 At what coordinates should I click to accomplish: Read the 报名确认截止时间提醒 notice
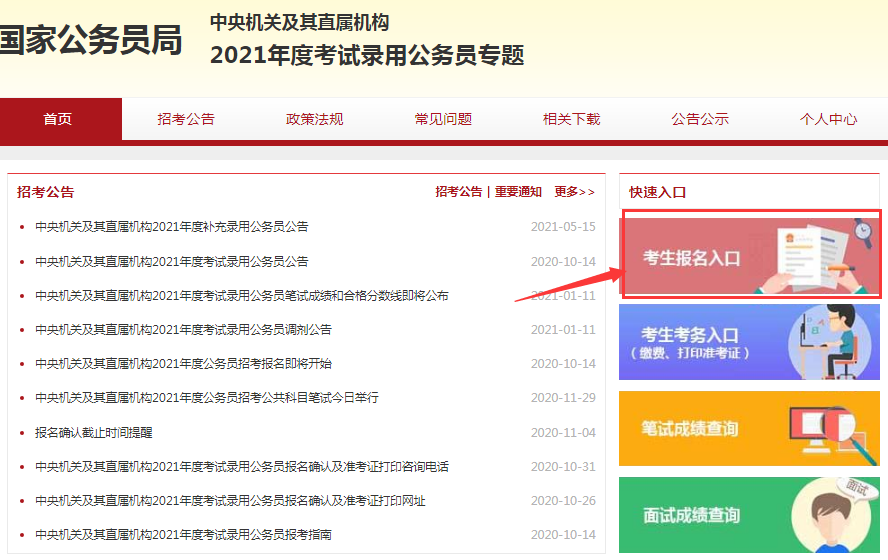coord(94,433)
